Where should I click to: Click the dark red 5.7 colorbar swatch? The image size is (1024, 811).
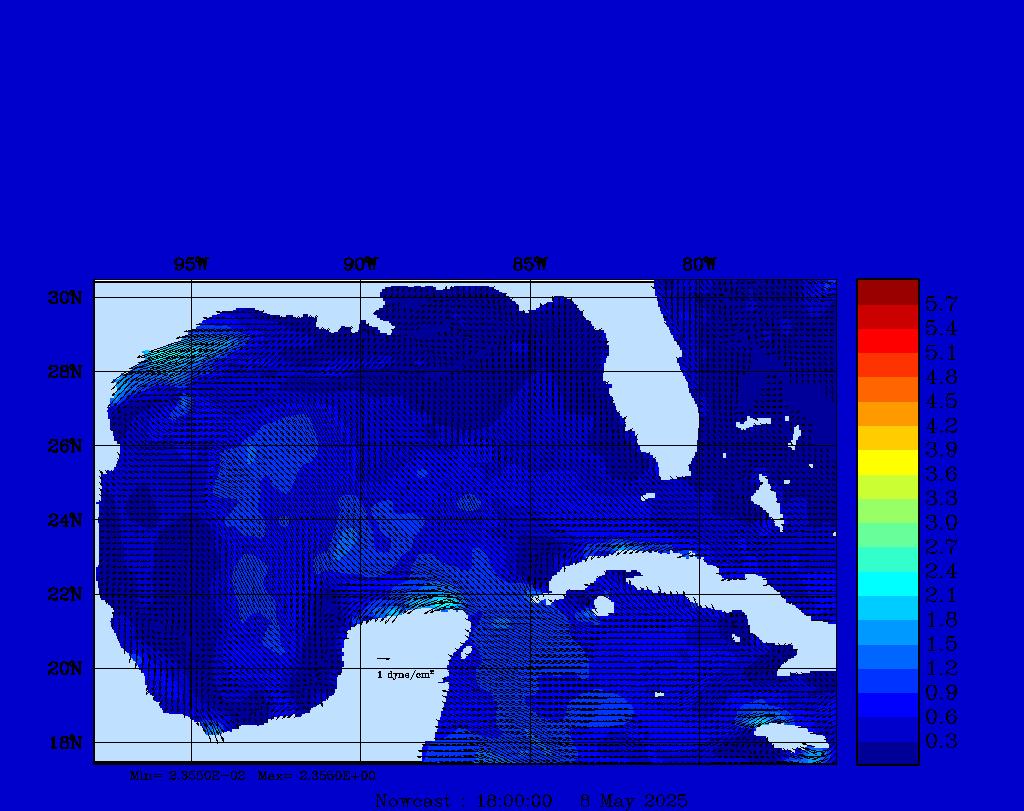(887, 292)
